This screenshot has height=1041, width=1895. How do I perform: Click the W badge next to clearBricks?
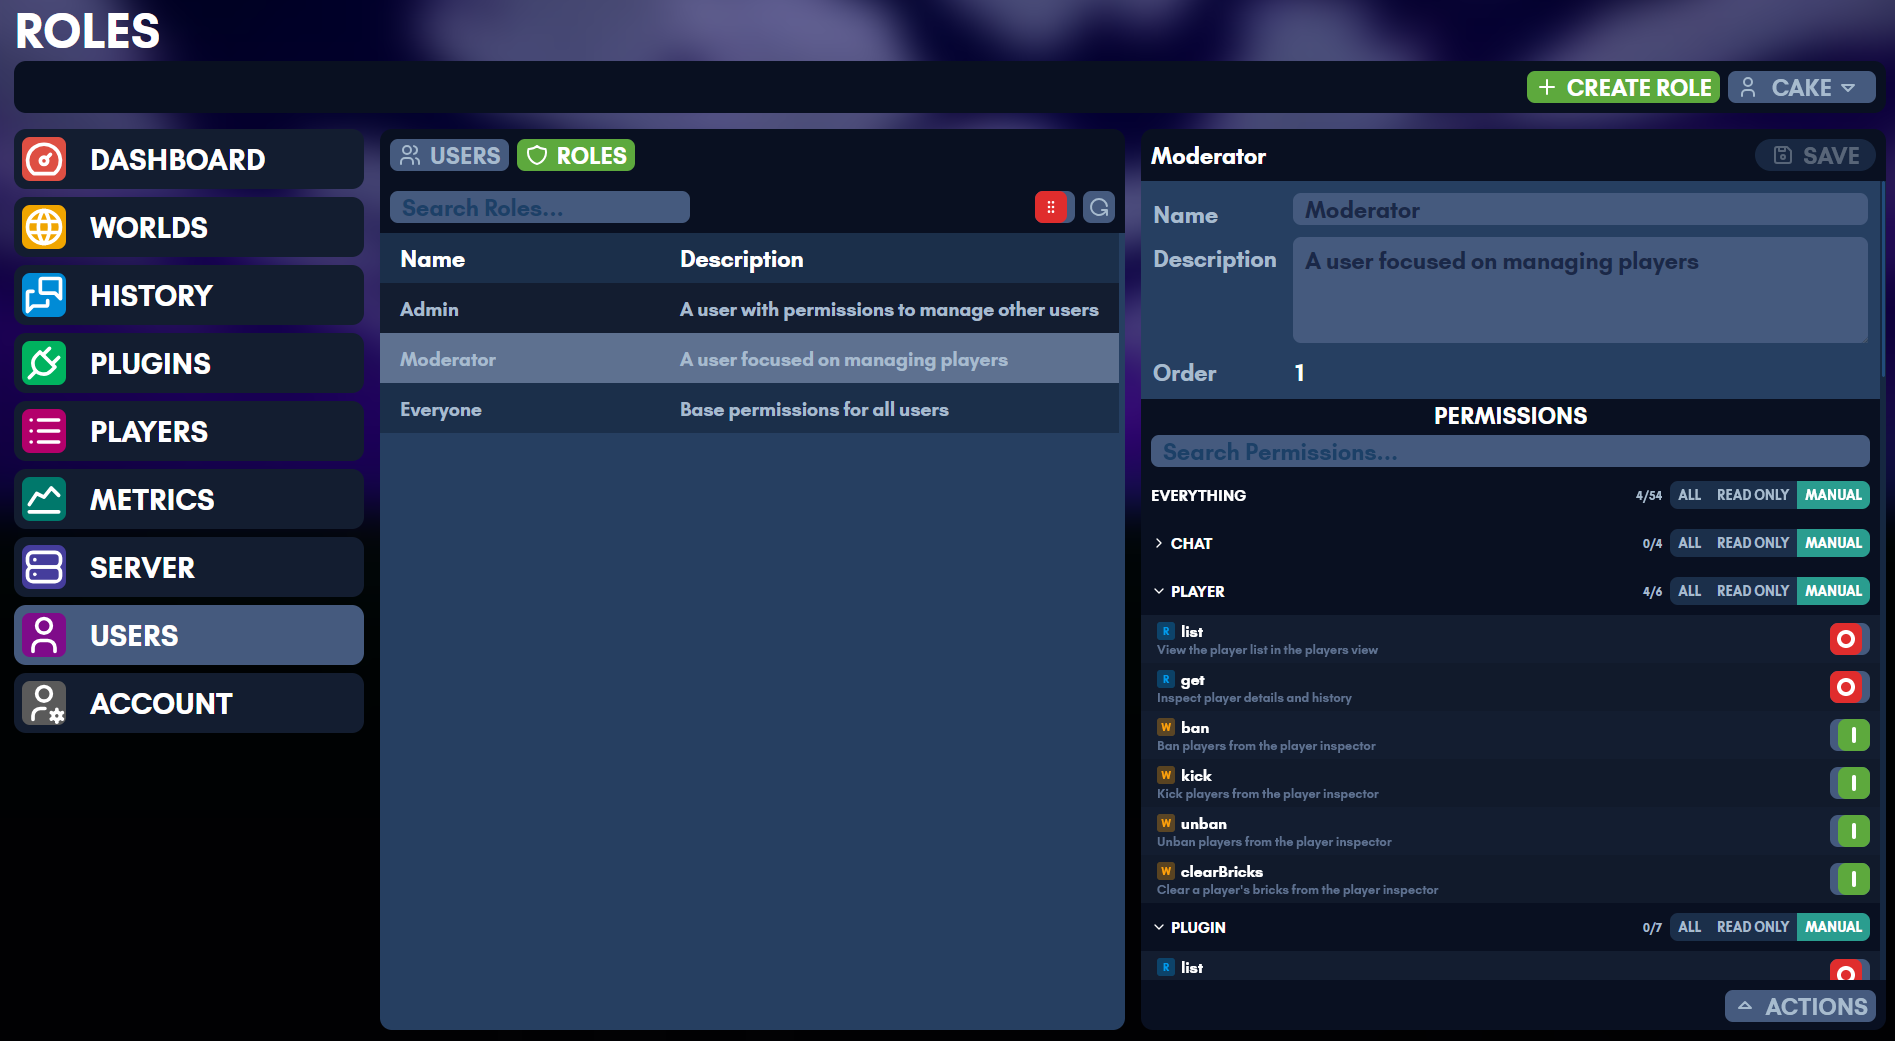(x=1166, y=871)
